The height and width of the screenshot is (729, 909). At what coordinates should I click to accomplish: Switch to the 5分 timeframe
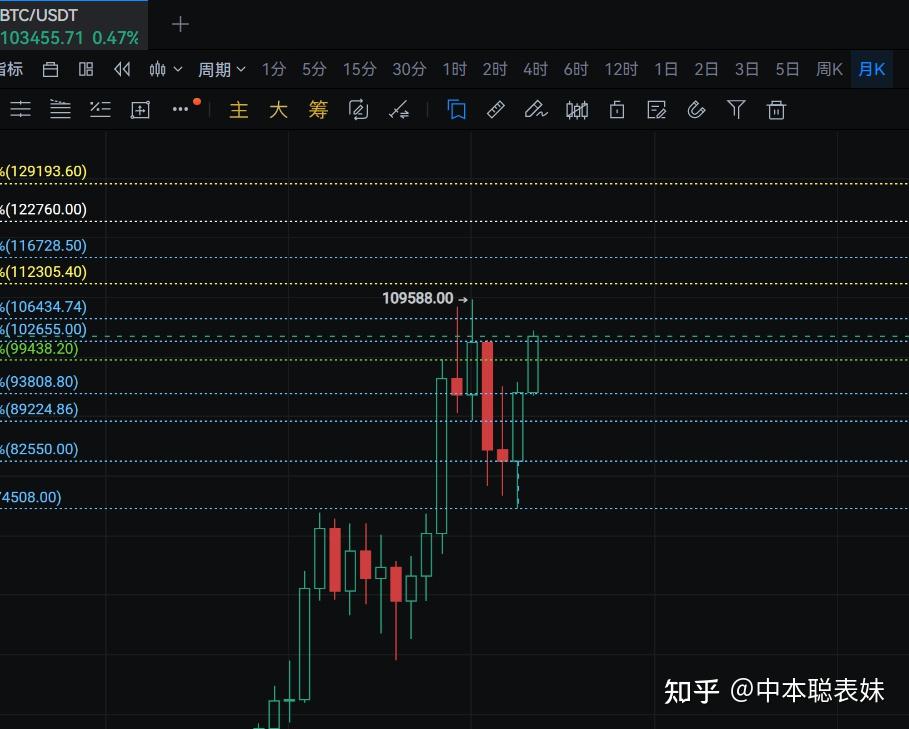[x=314, y=70]
